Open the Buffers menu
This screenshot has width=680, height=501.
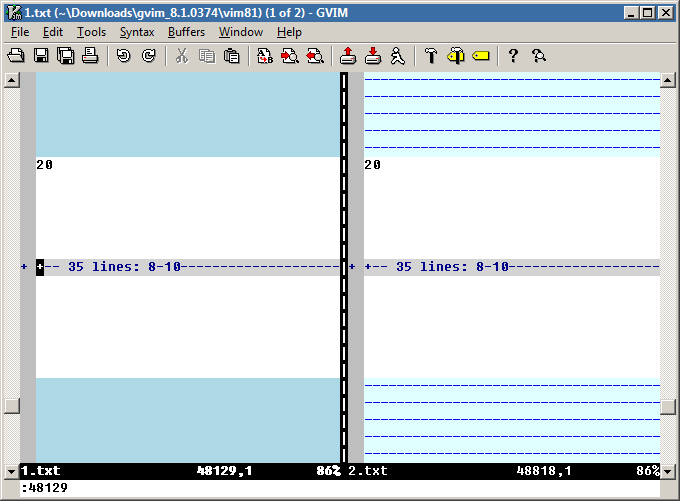coord(186,32)
